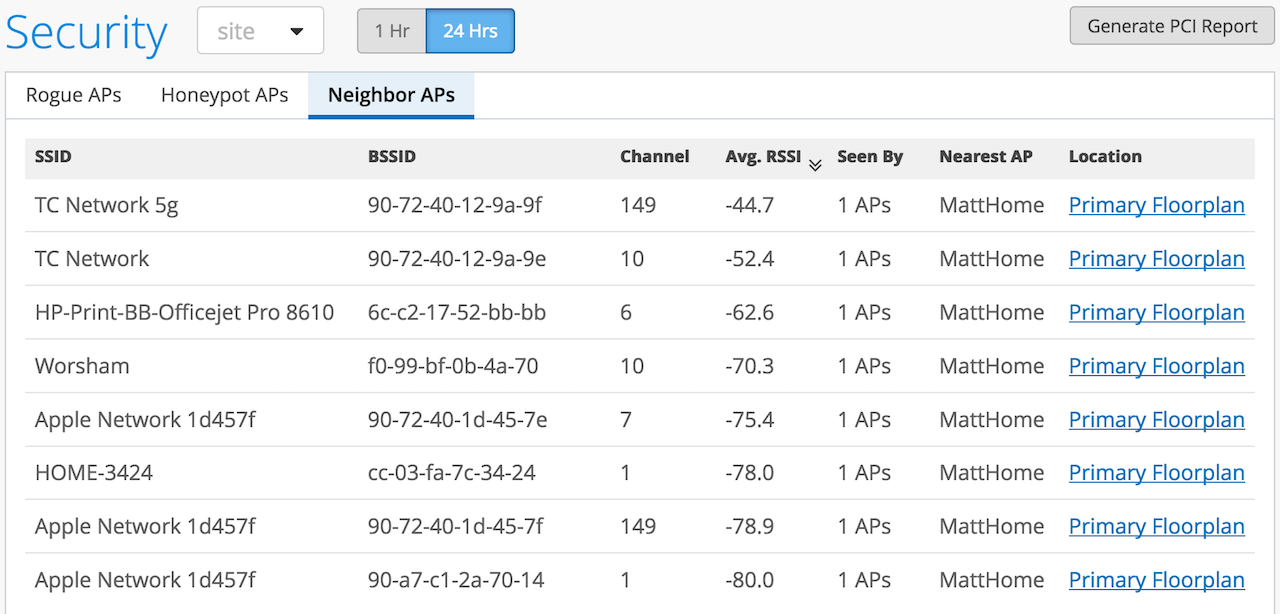Sort by the BSSID column header

click(392, 157)
